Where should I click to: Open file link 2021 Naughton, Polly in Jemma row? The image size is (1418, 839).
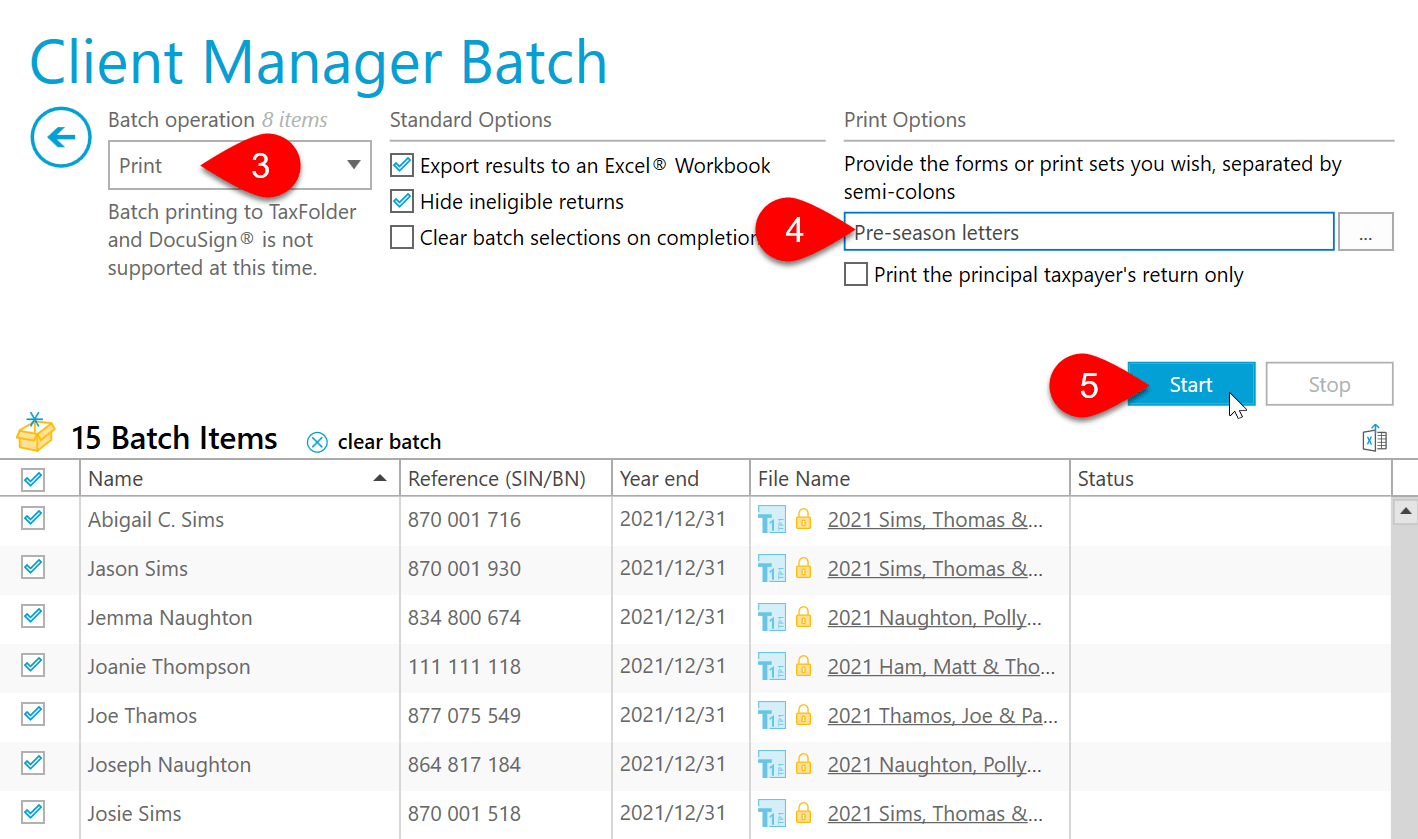tap(935, 618)
